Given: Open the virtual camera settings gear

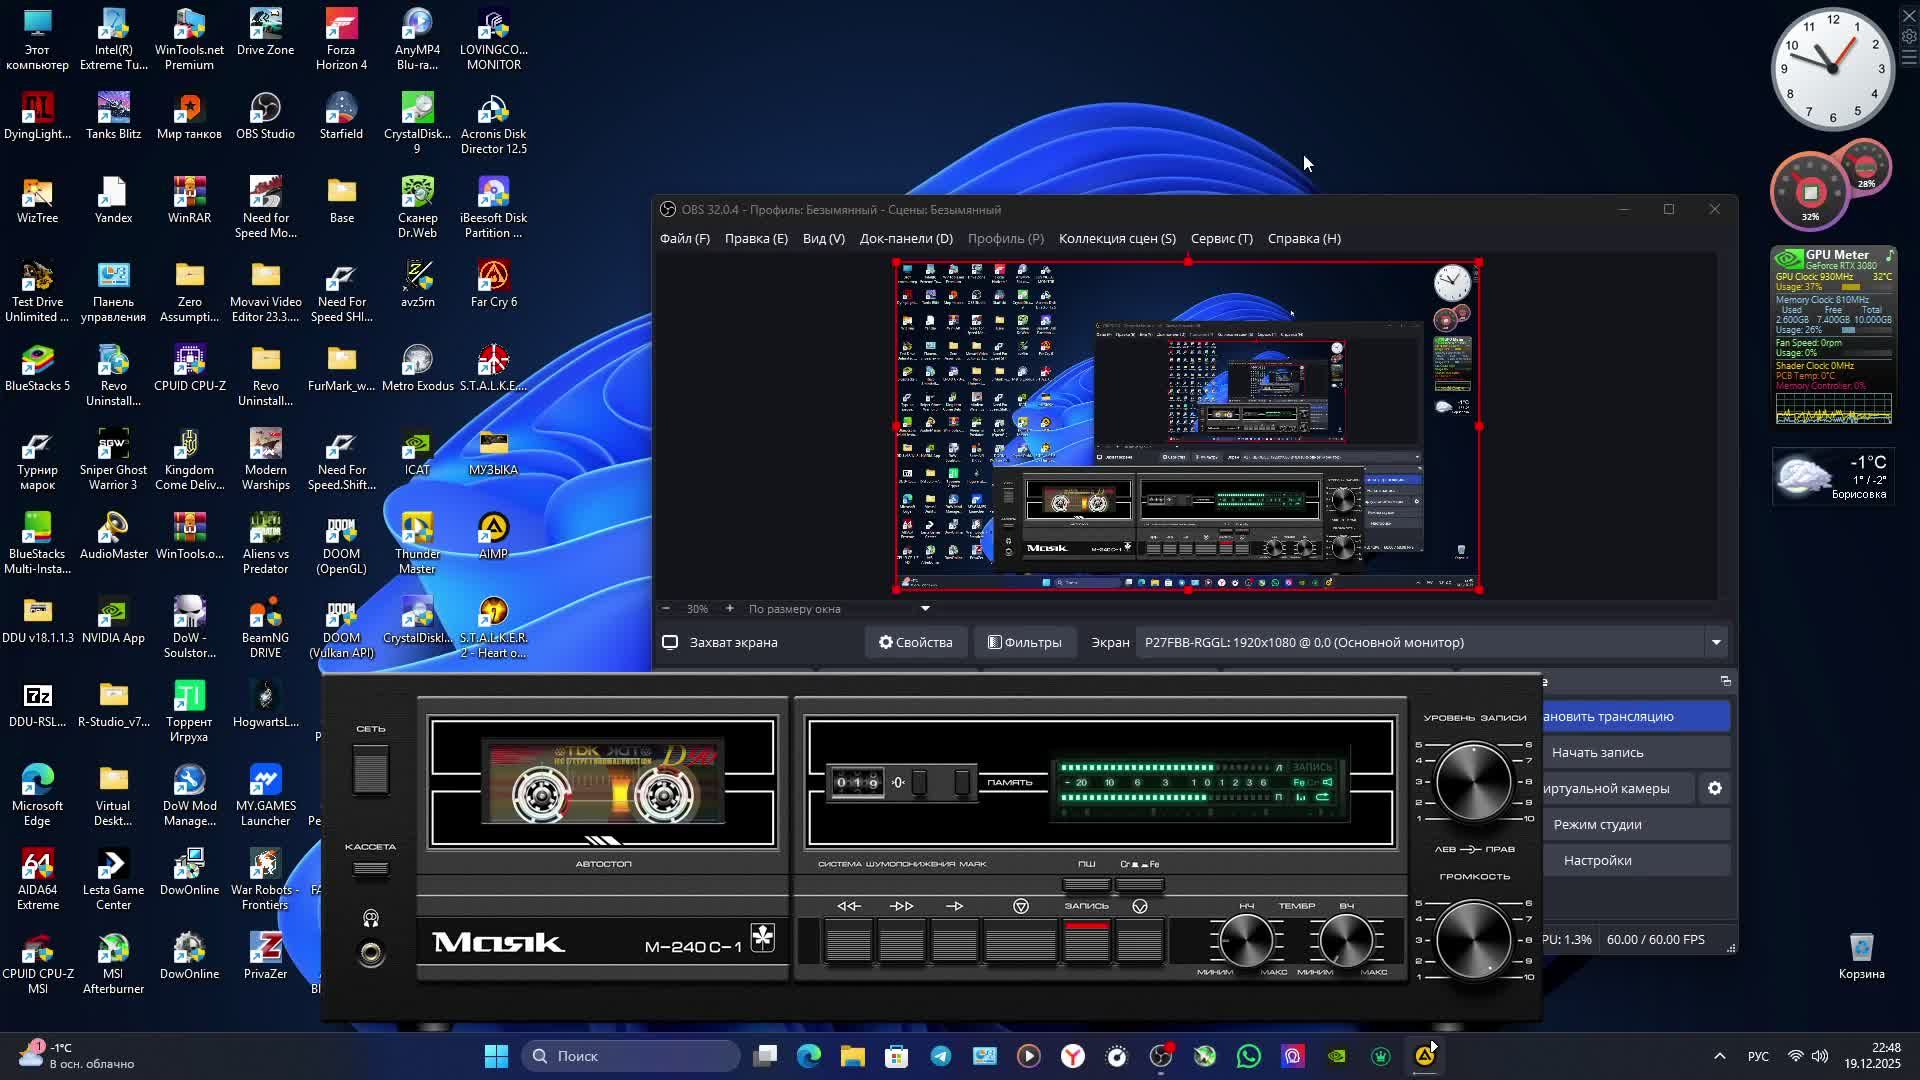Looking at the screenshot, I should (x=1714, y=789).
